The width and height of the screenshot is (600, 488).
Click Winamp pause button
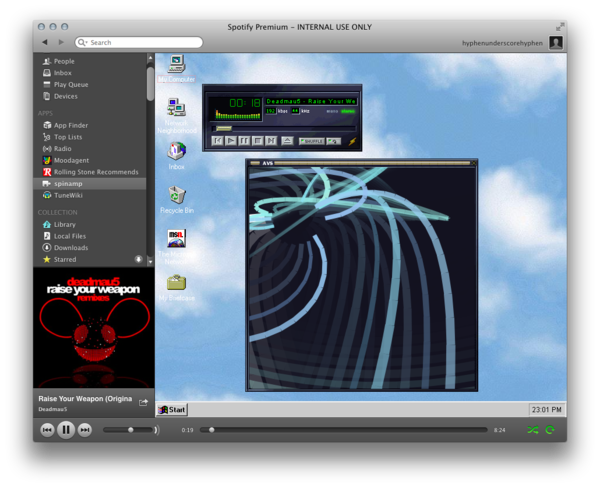(244, 141)
